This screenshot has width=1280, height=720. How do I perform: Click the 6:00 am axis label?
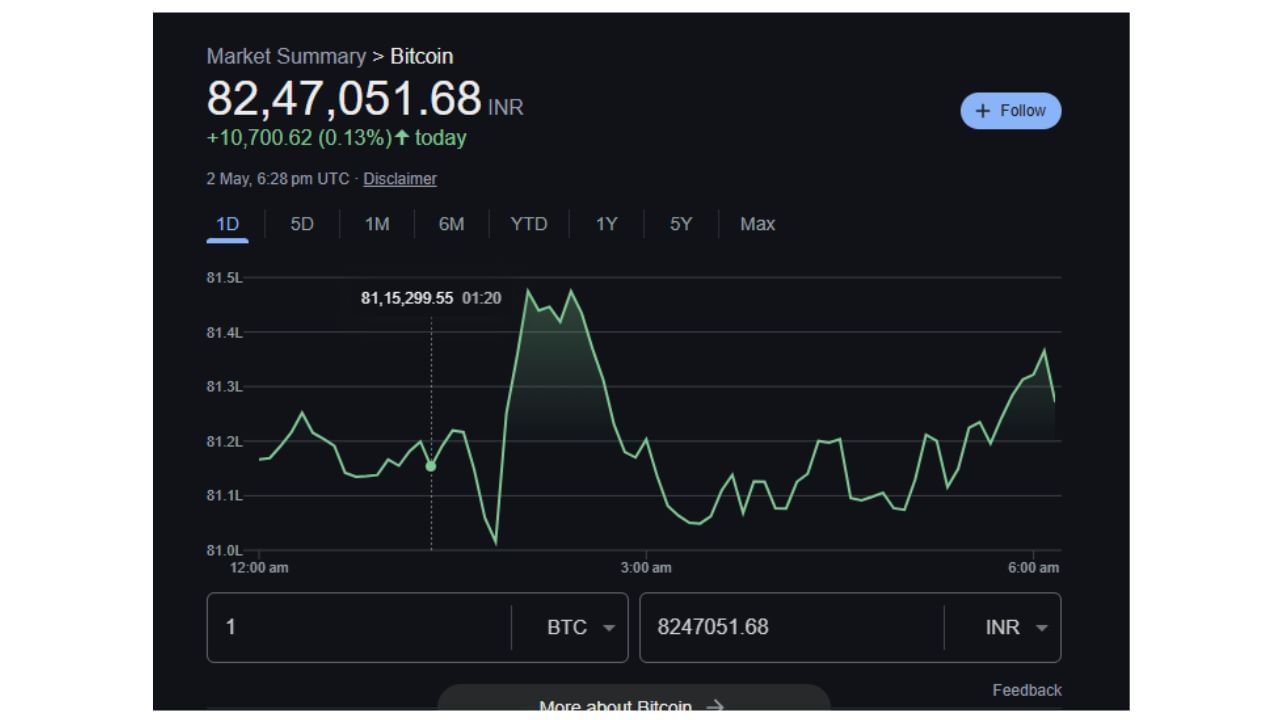1033,568
